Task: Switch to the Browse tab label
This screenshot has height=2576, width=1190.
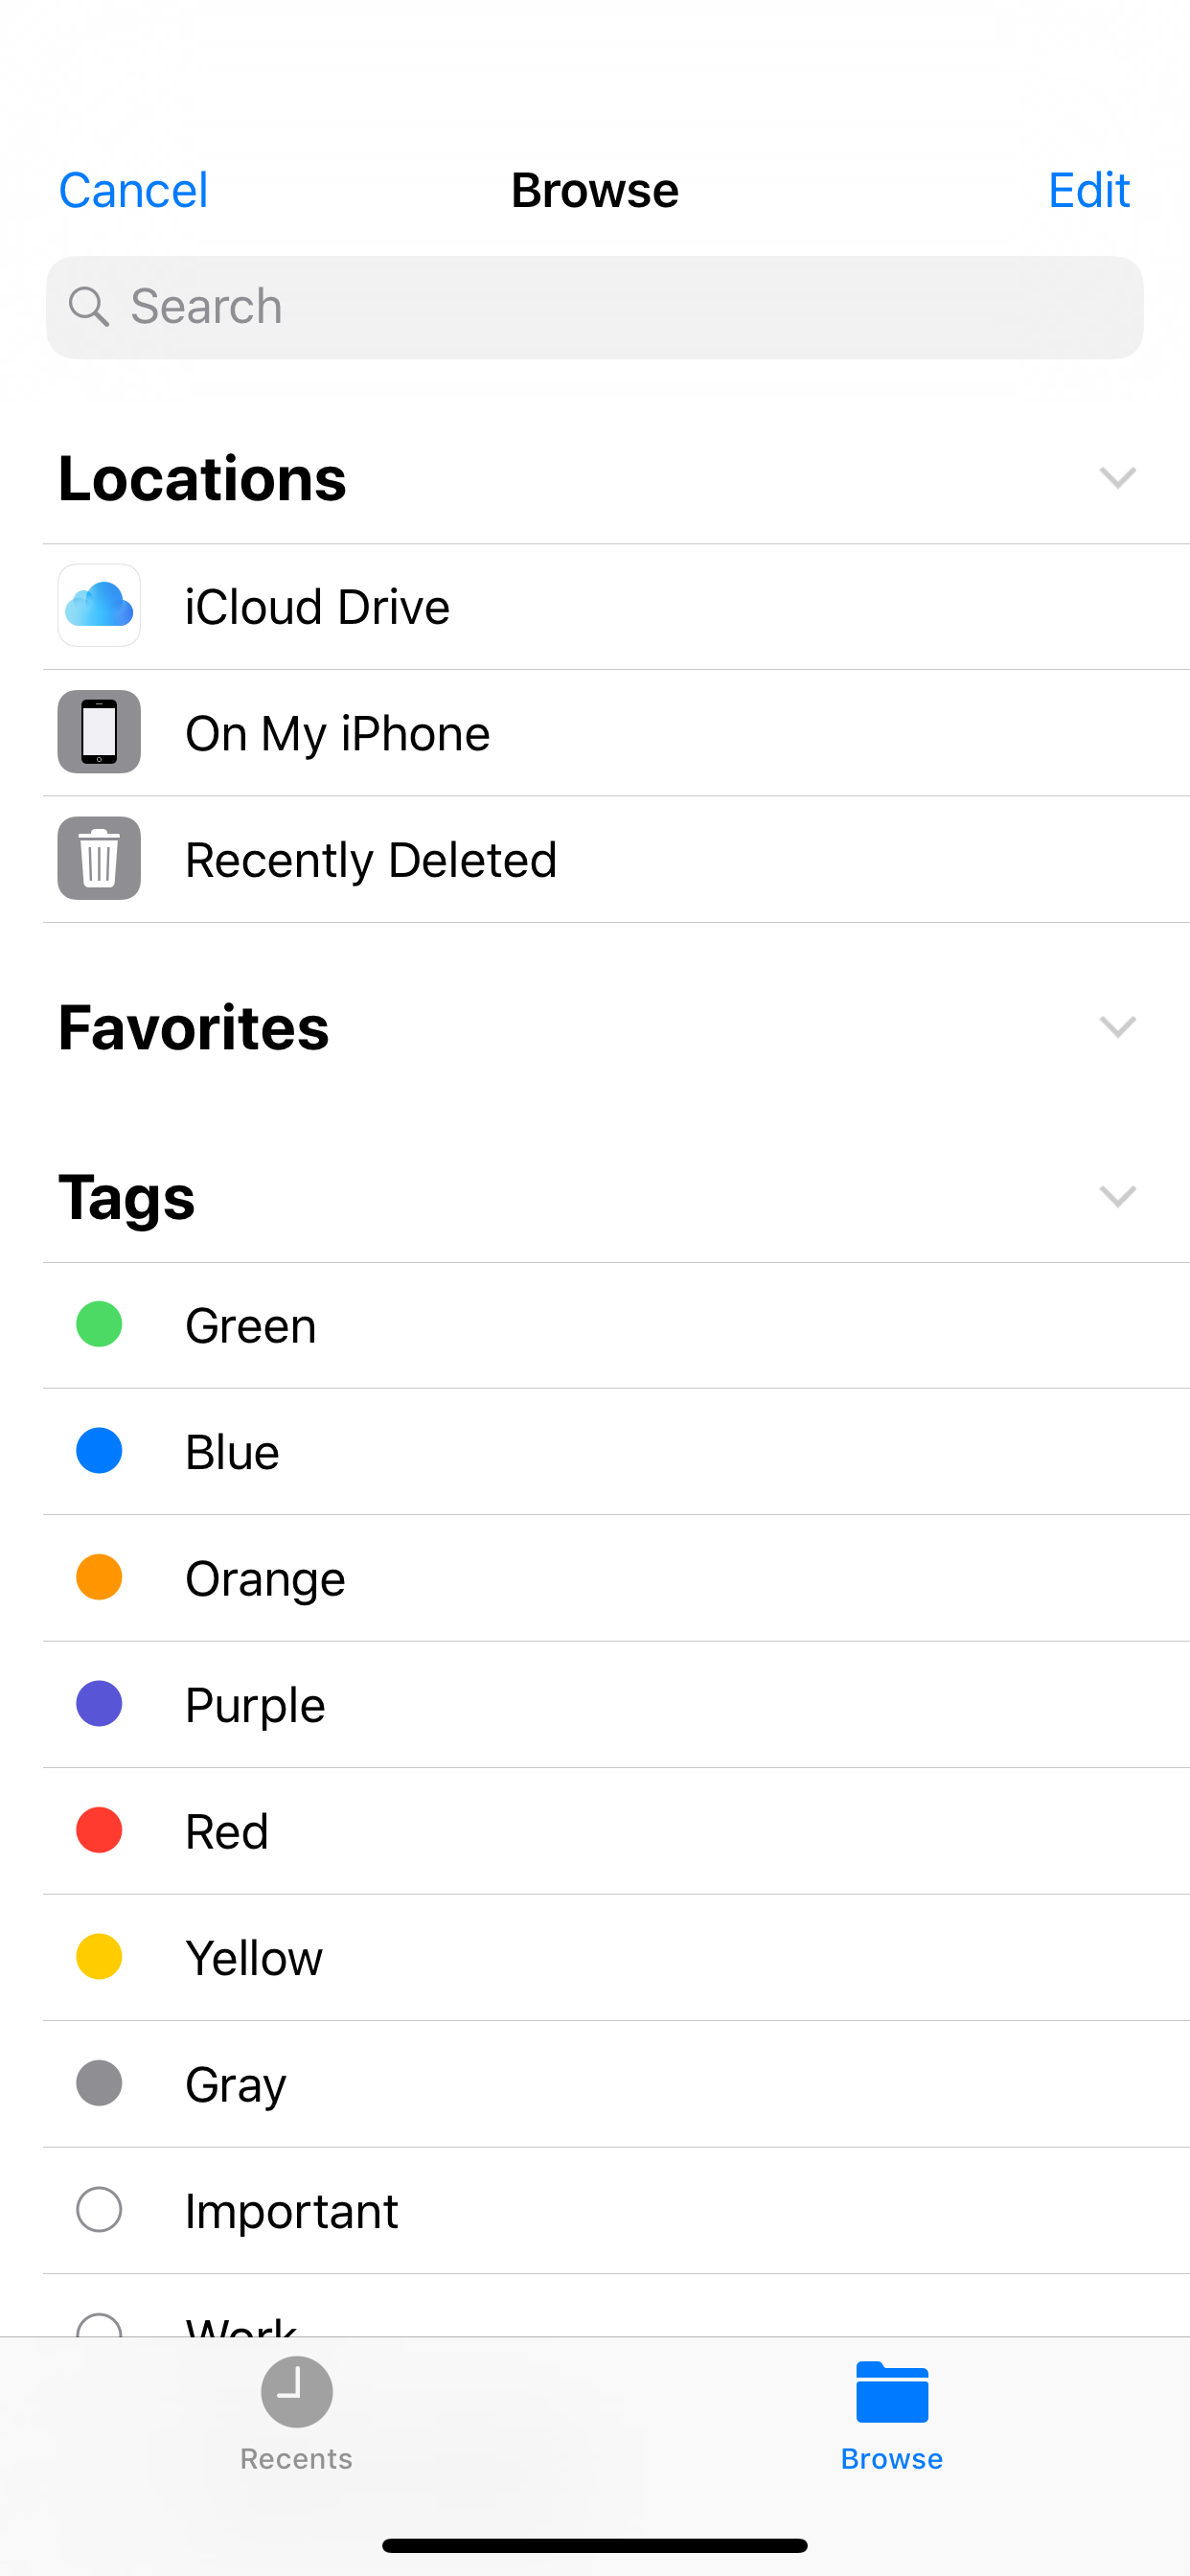Action: [x=892, y=2459]
